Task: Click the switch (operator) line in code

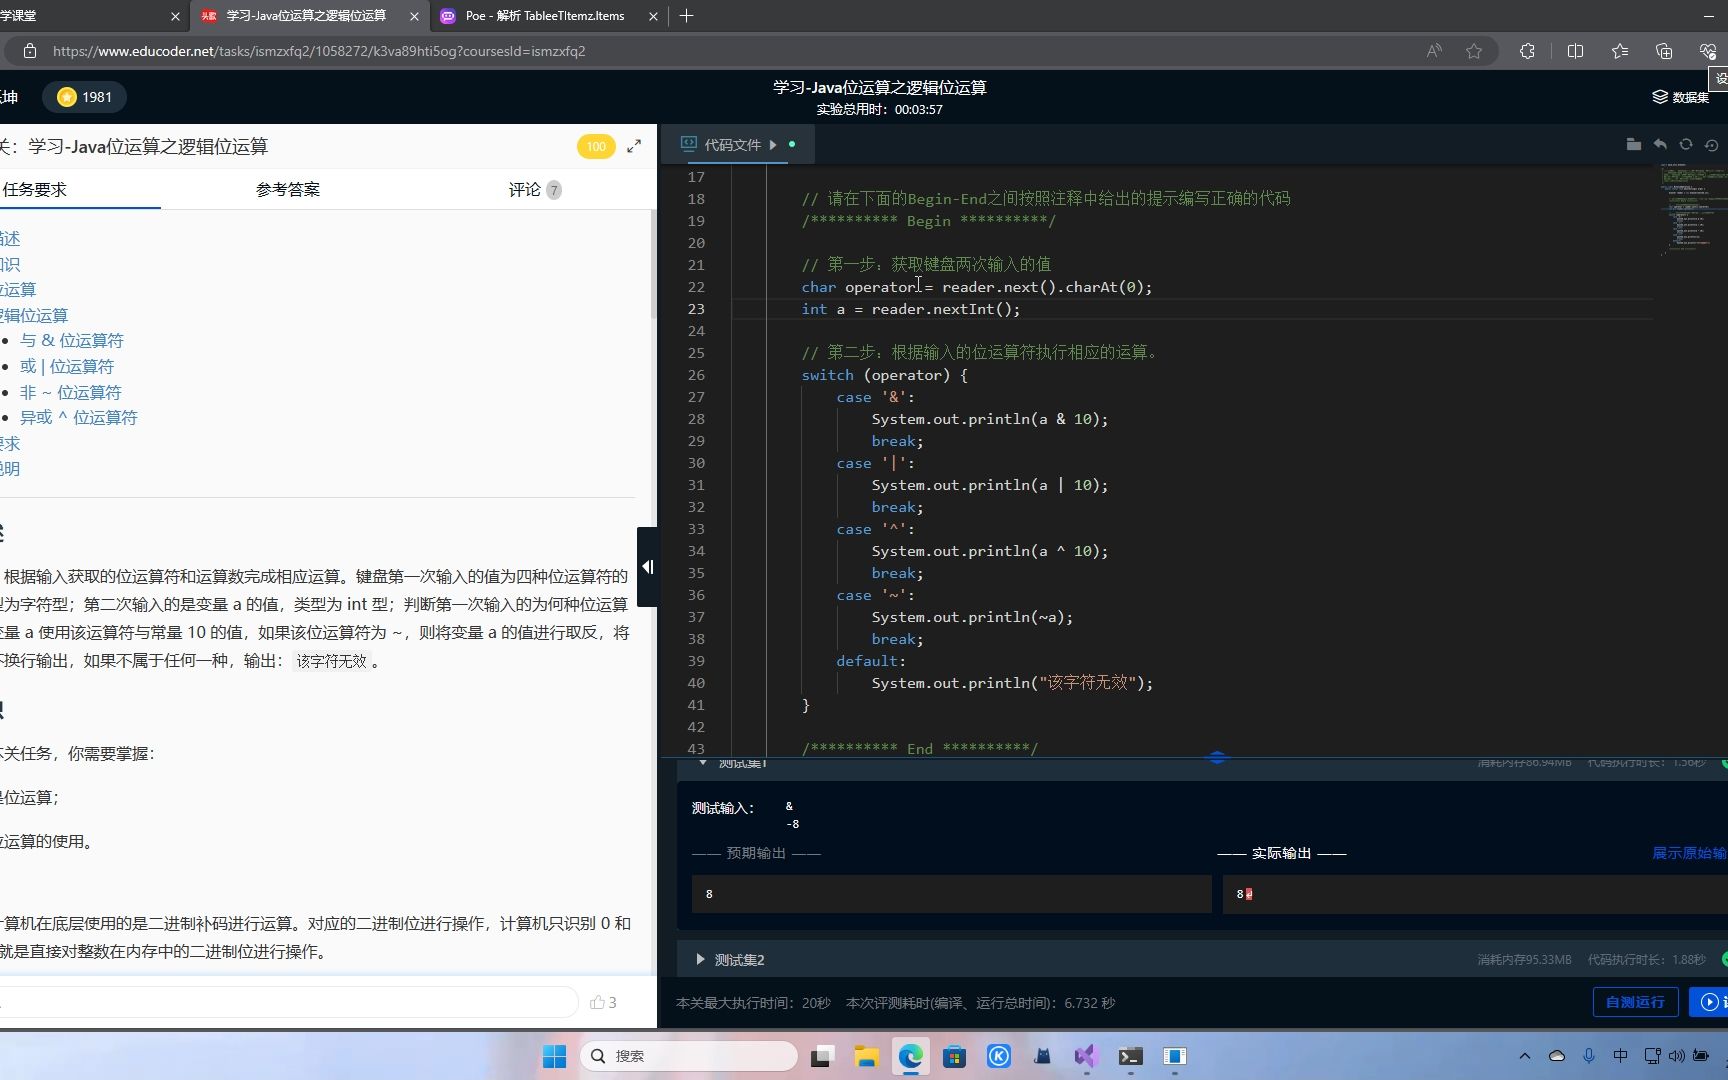Action: [x=885, y=375]
